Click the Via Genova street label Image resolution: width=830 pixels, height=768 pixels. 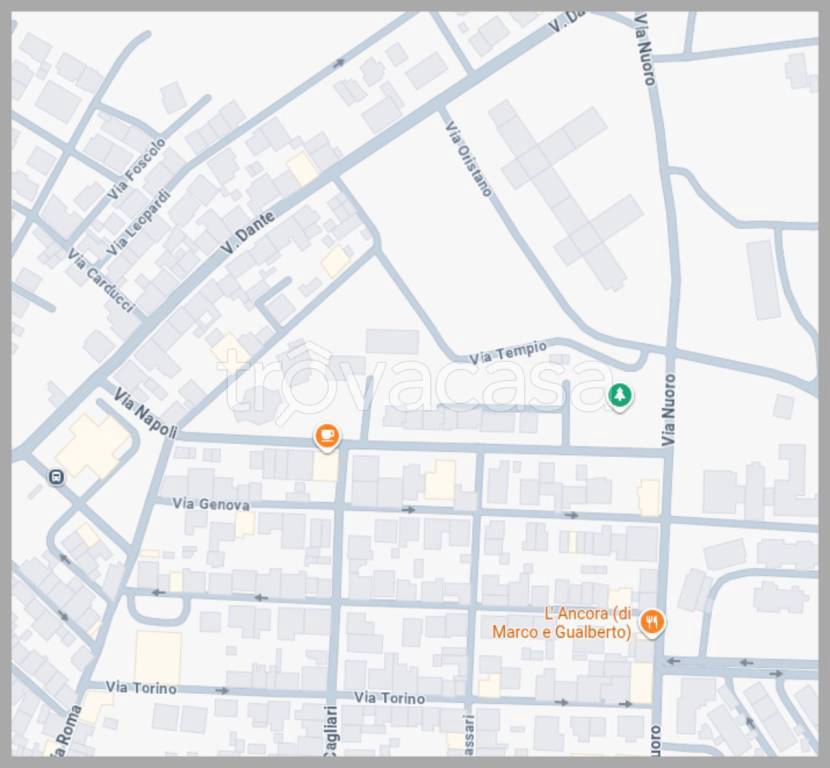pos(210,505)
